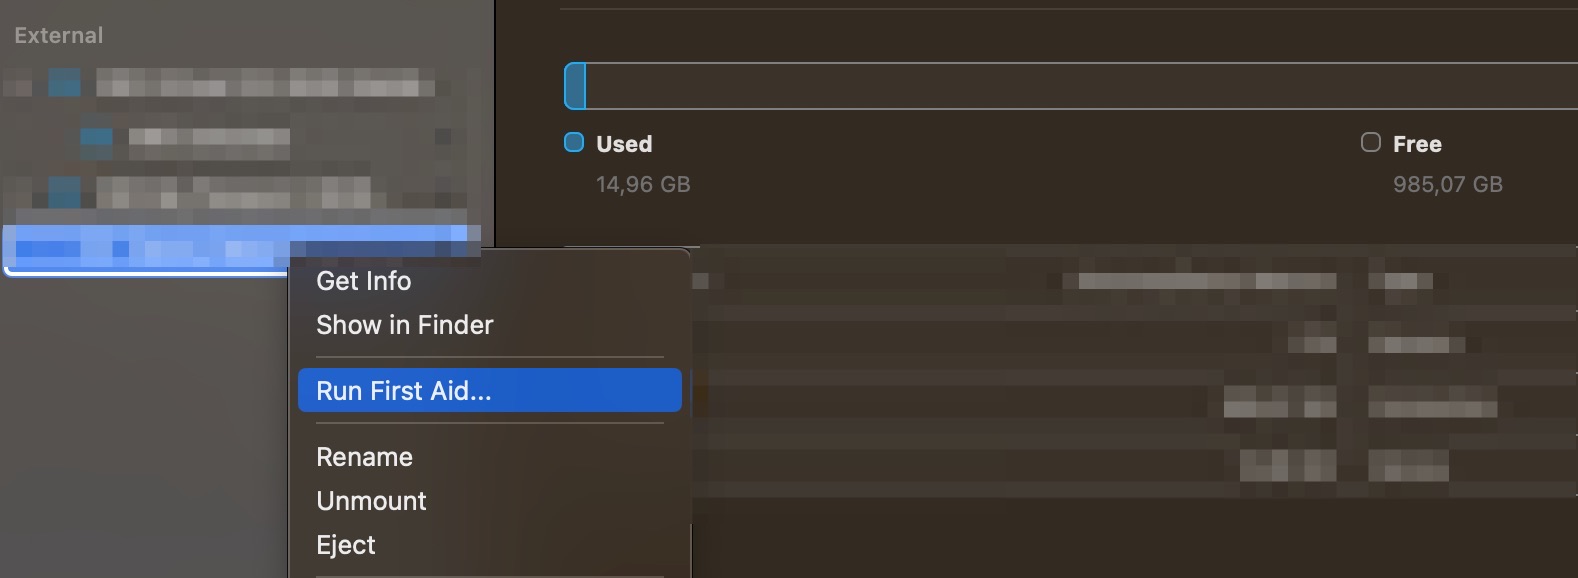Run First Aid on selected volume
Image resolution: width=1578 pixels, height=578 pixels.
click(x=403, y=391)
